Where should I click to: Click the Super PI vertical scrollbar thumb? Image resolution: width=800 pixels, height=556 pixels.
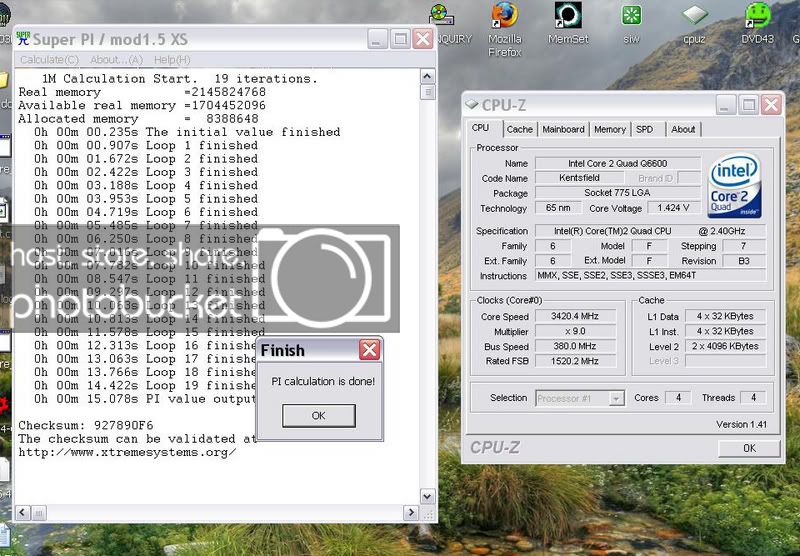coord(427,92)
